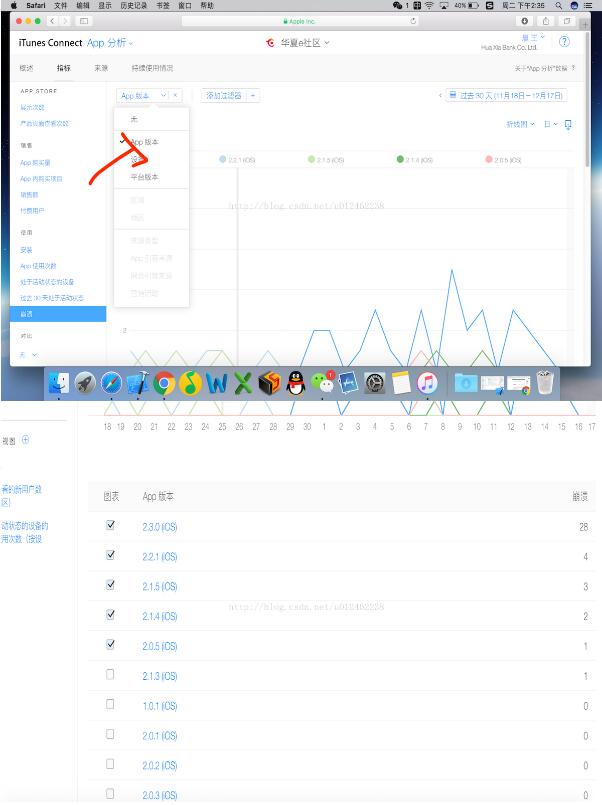Viewport: 602px width, 805px height.
Task: Open the App 版本 filter dropdown
Action: [143, 95]
